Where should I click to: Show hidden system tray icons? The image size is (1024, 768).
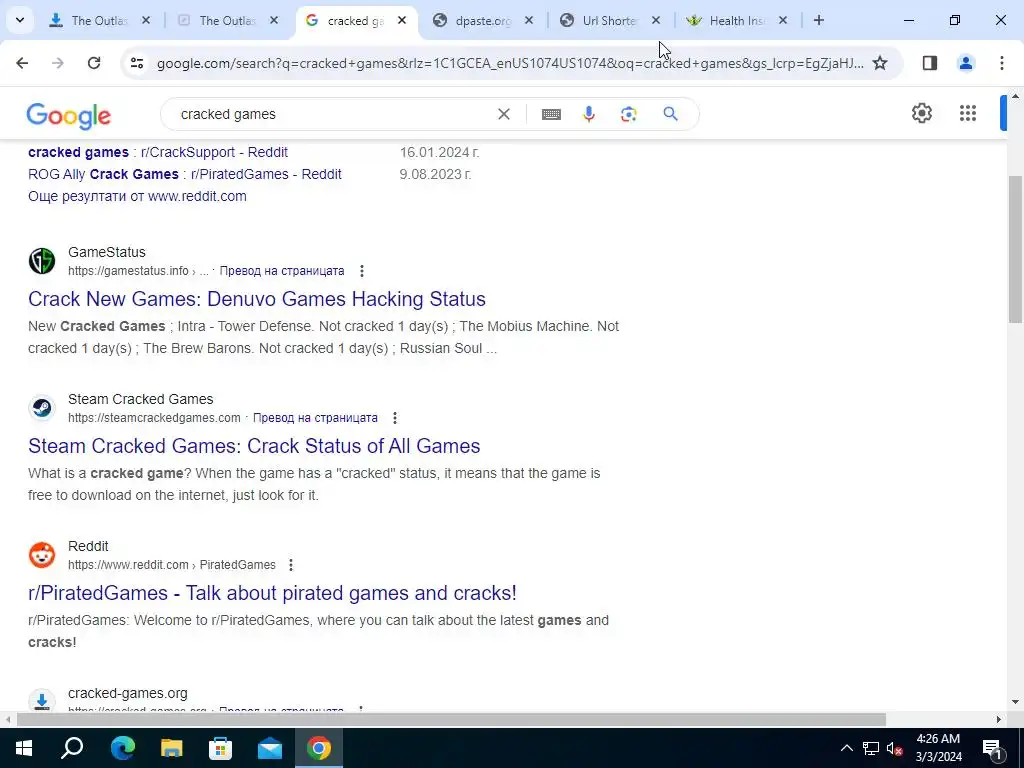point(846,748)
